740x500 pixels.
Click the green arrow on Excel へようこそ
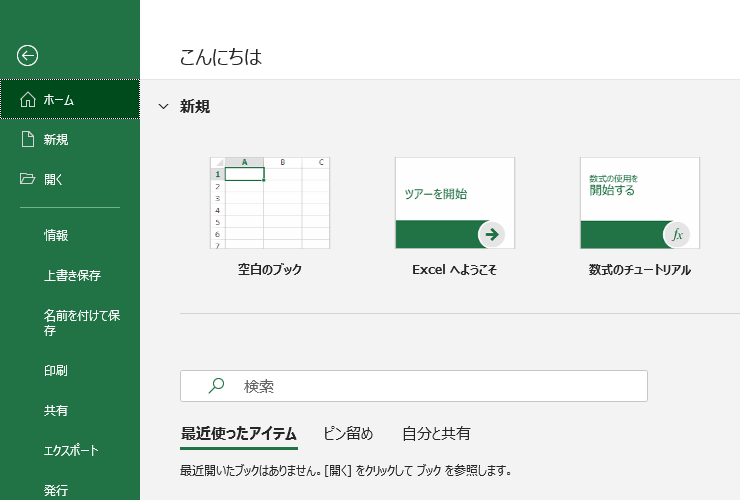click(x=492, y=235)
